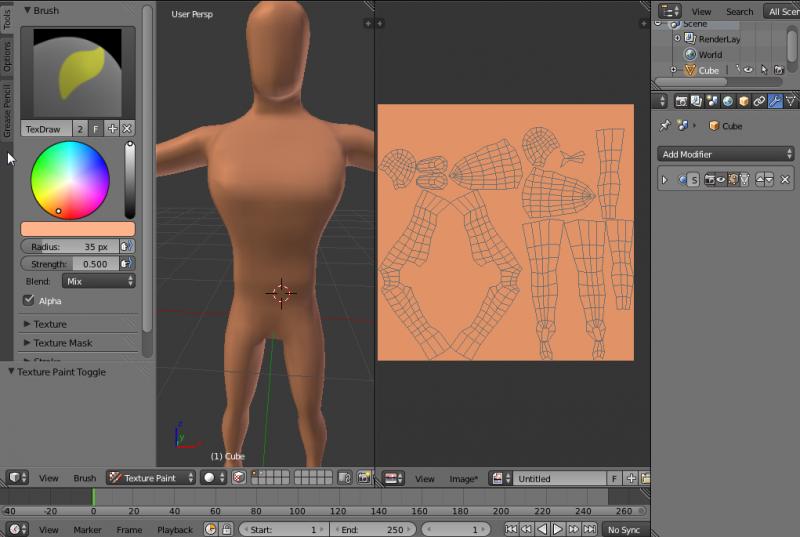Toggle the brush fake user F button
This screenshot has height=537, width=800.
click(x=96, y=129)
